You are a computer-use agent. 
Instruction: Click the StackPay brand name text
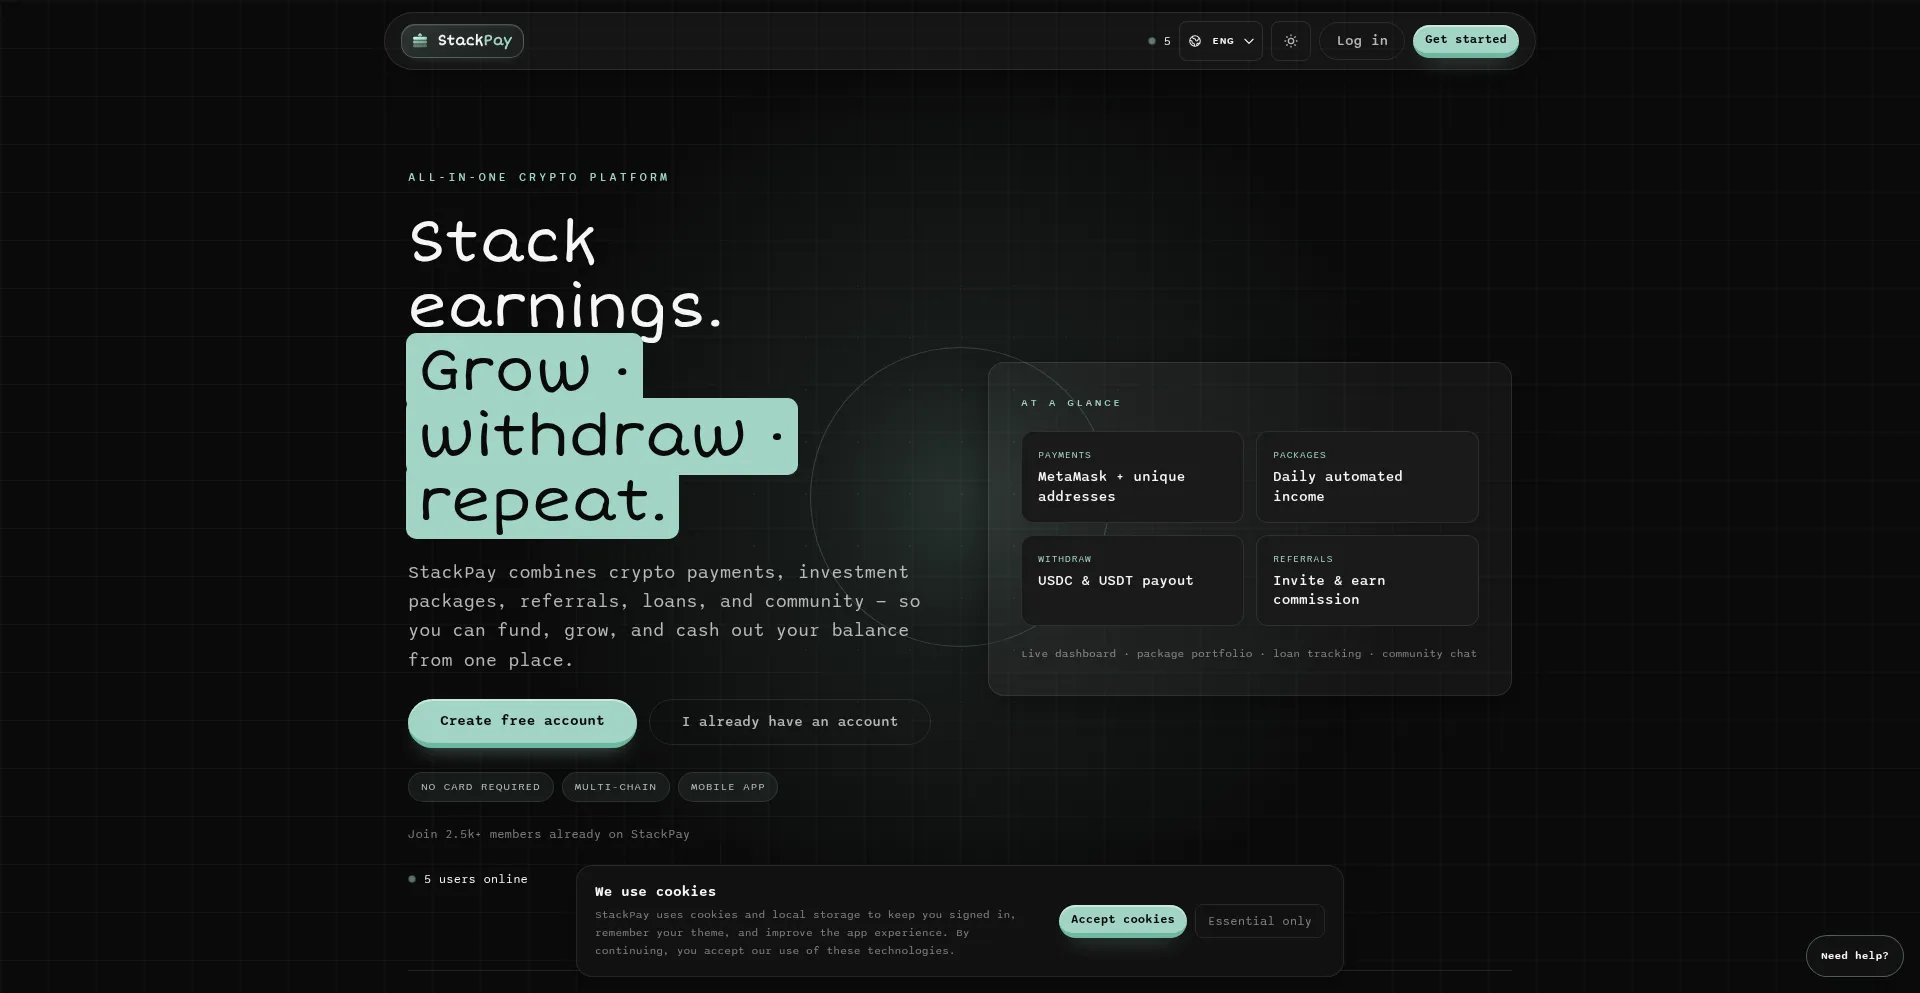475,41
